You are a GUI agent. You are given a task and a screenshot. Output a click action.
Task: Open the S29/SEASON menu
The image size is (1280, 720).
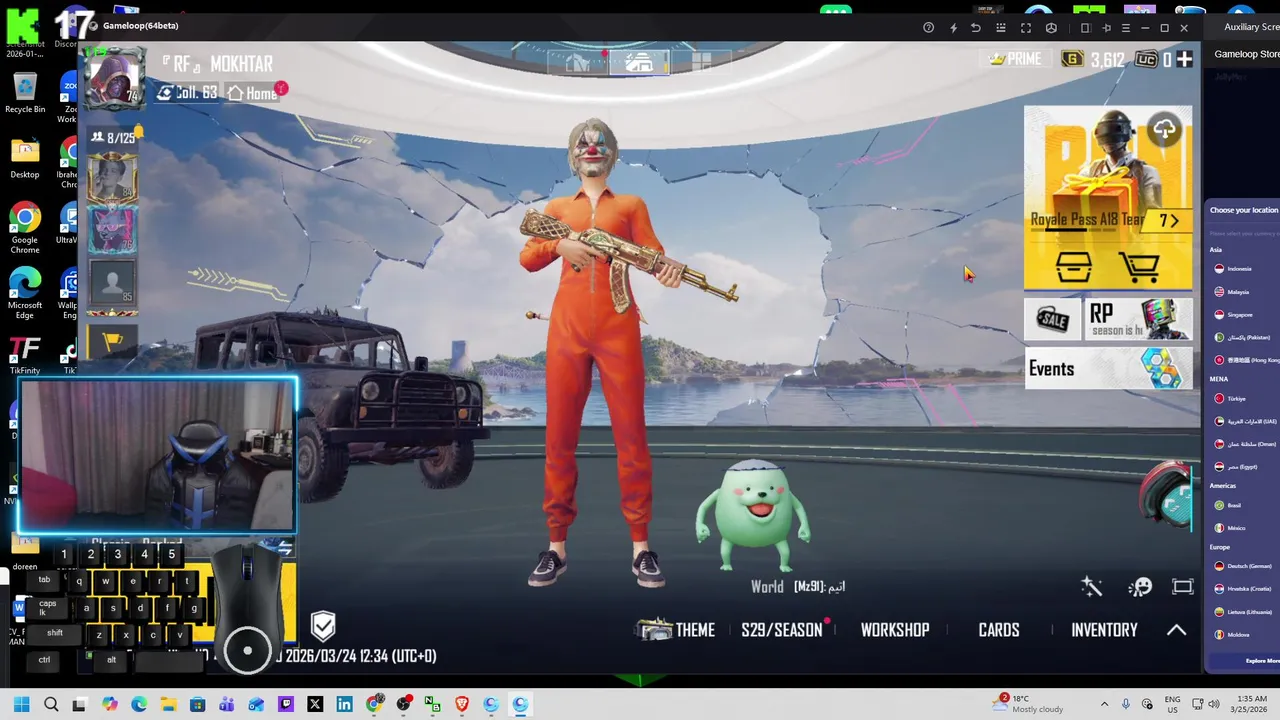point(783,630)
